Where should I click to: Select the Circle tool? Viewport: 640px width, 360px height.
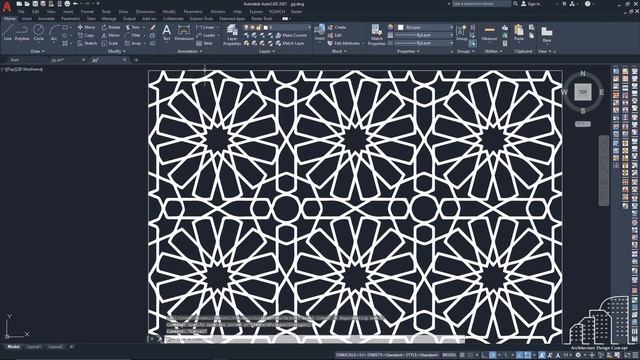(x=38, y=32)
